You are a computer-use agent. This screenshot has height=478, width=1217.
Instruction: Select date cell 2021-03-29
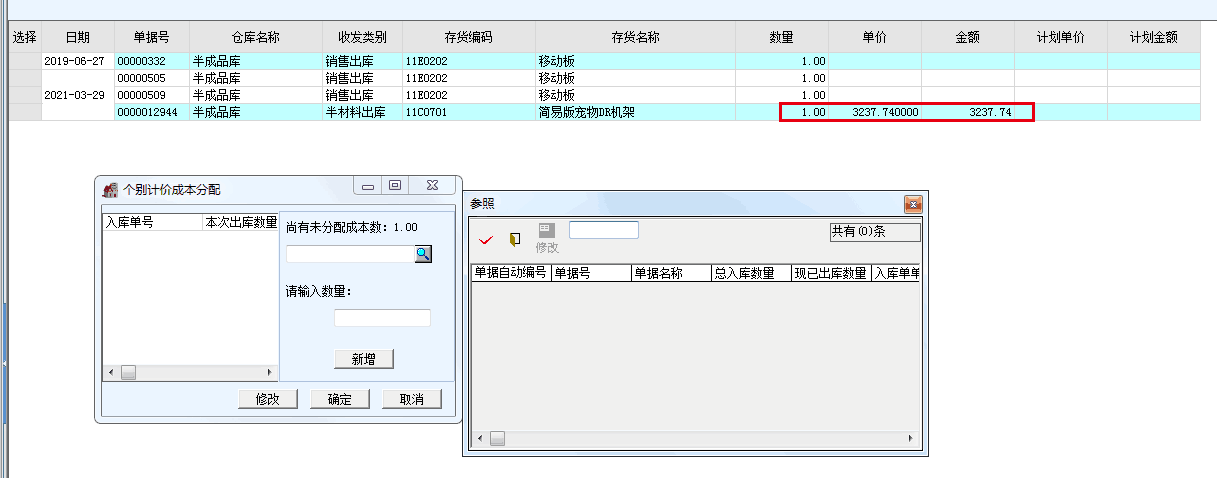(x=78, y=95)
